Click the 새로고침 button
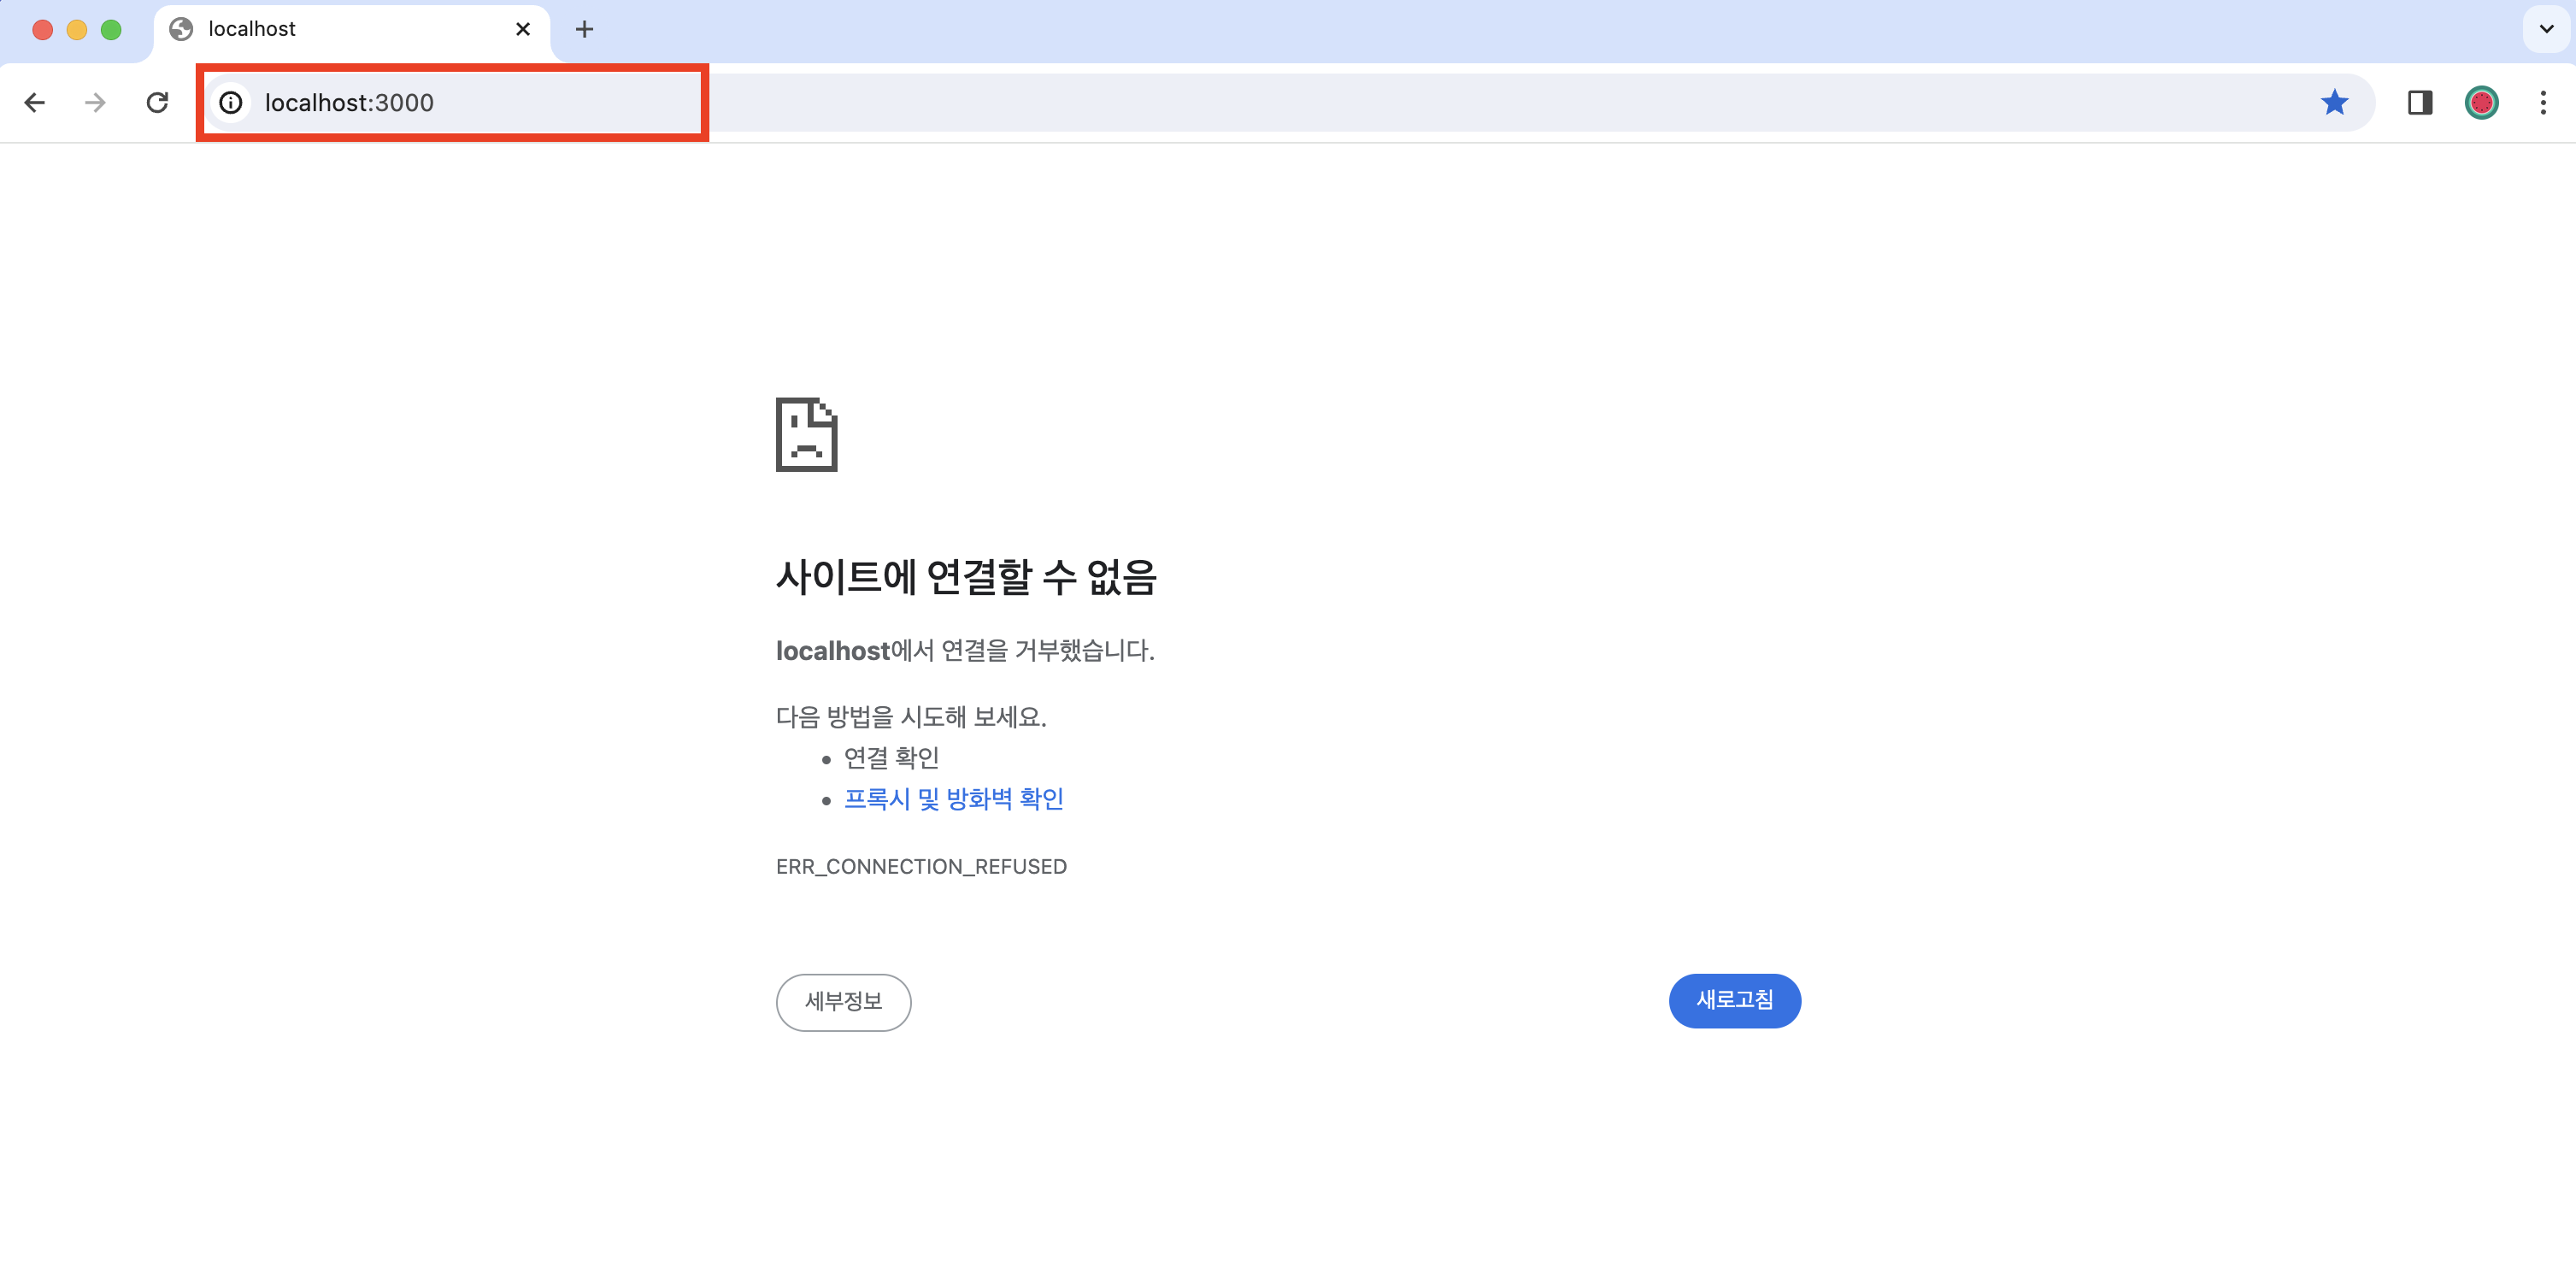Screen dimensions: 2576x1267 coord(1734,1000)
